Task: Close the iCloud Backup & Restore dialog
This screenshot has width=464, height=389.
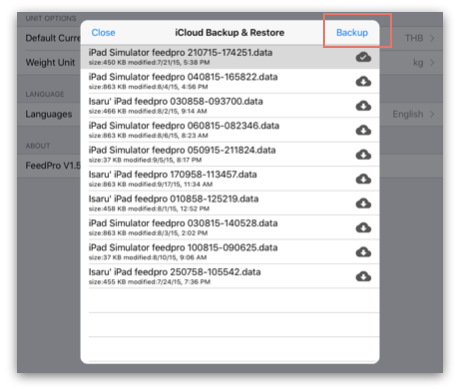Action: point(103,33)
